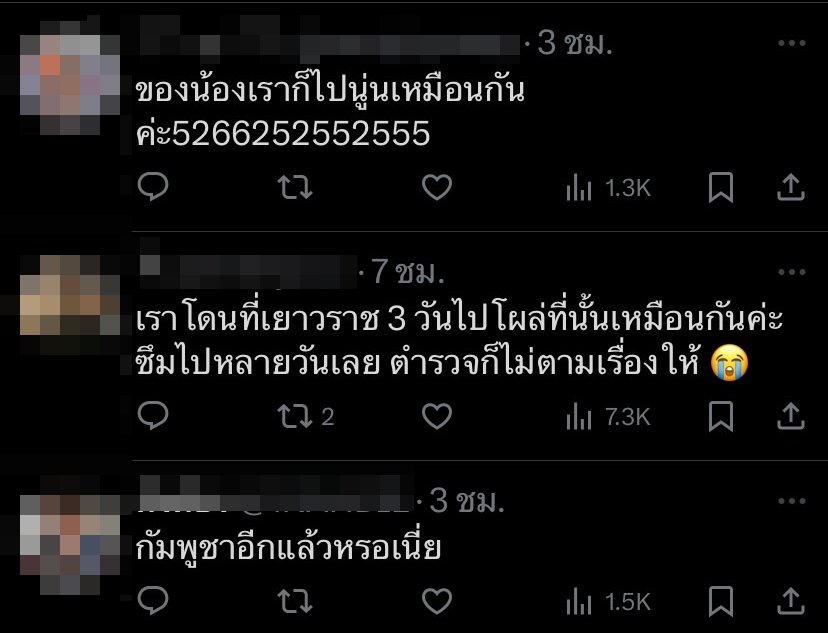Reply to the กัมพูชาอีกแล้วหรอเนี่ย tweet
Image resolution: width=828 pixels, height=633 pixels.
(x=153, y=600)
